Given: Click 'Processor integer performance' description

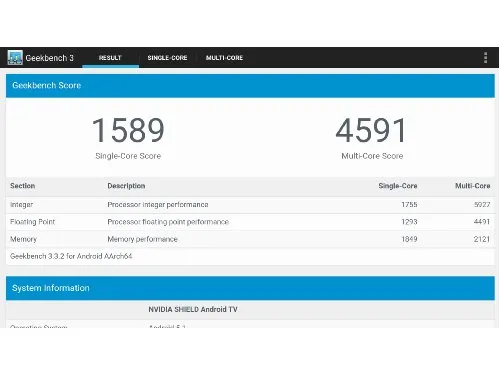Looking at the screenshot, I should [158, 205].
